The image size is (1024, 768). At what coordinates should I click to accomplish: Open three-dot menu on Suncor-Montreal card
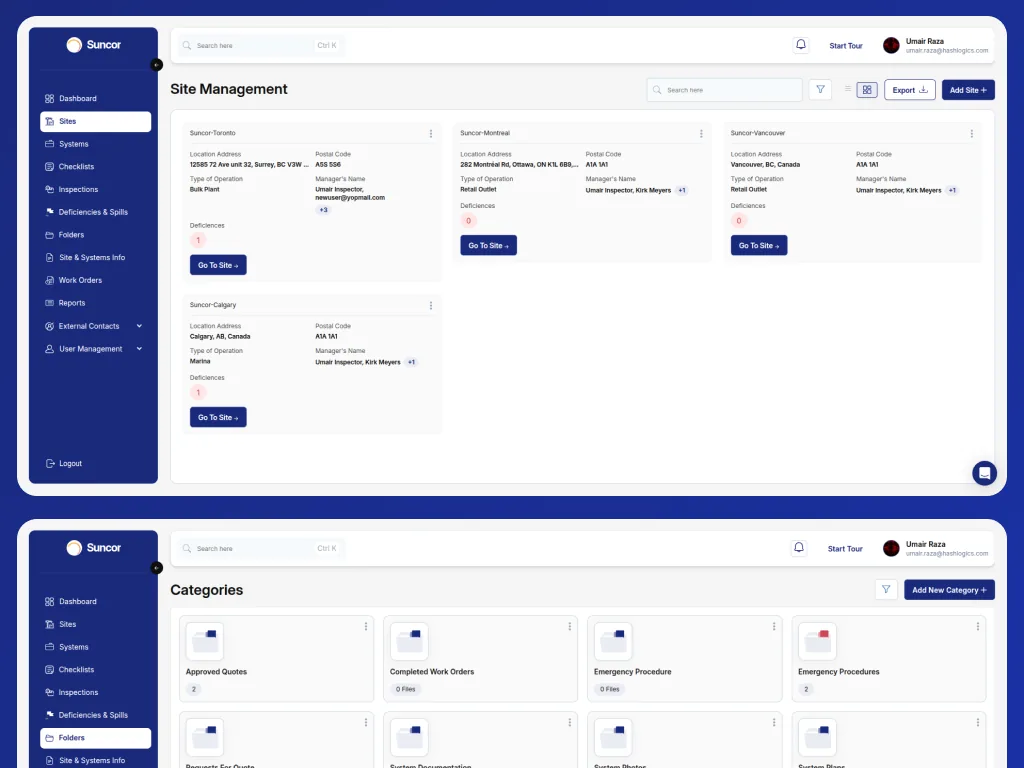click(x=701, y=133)
